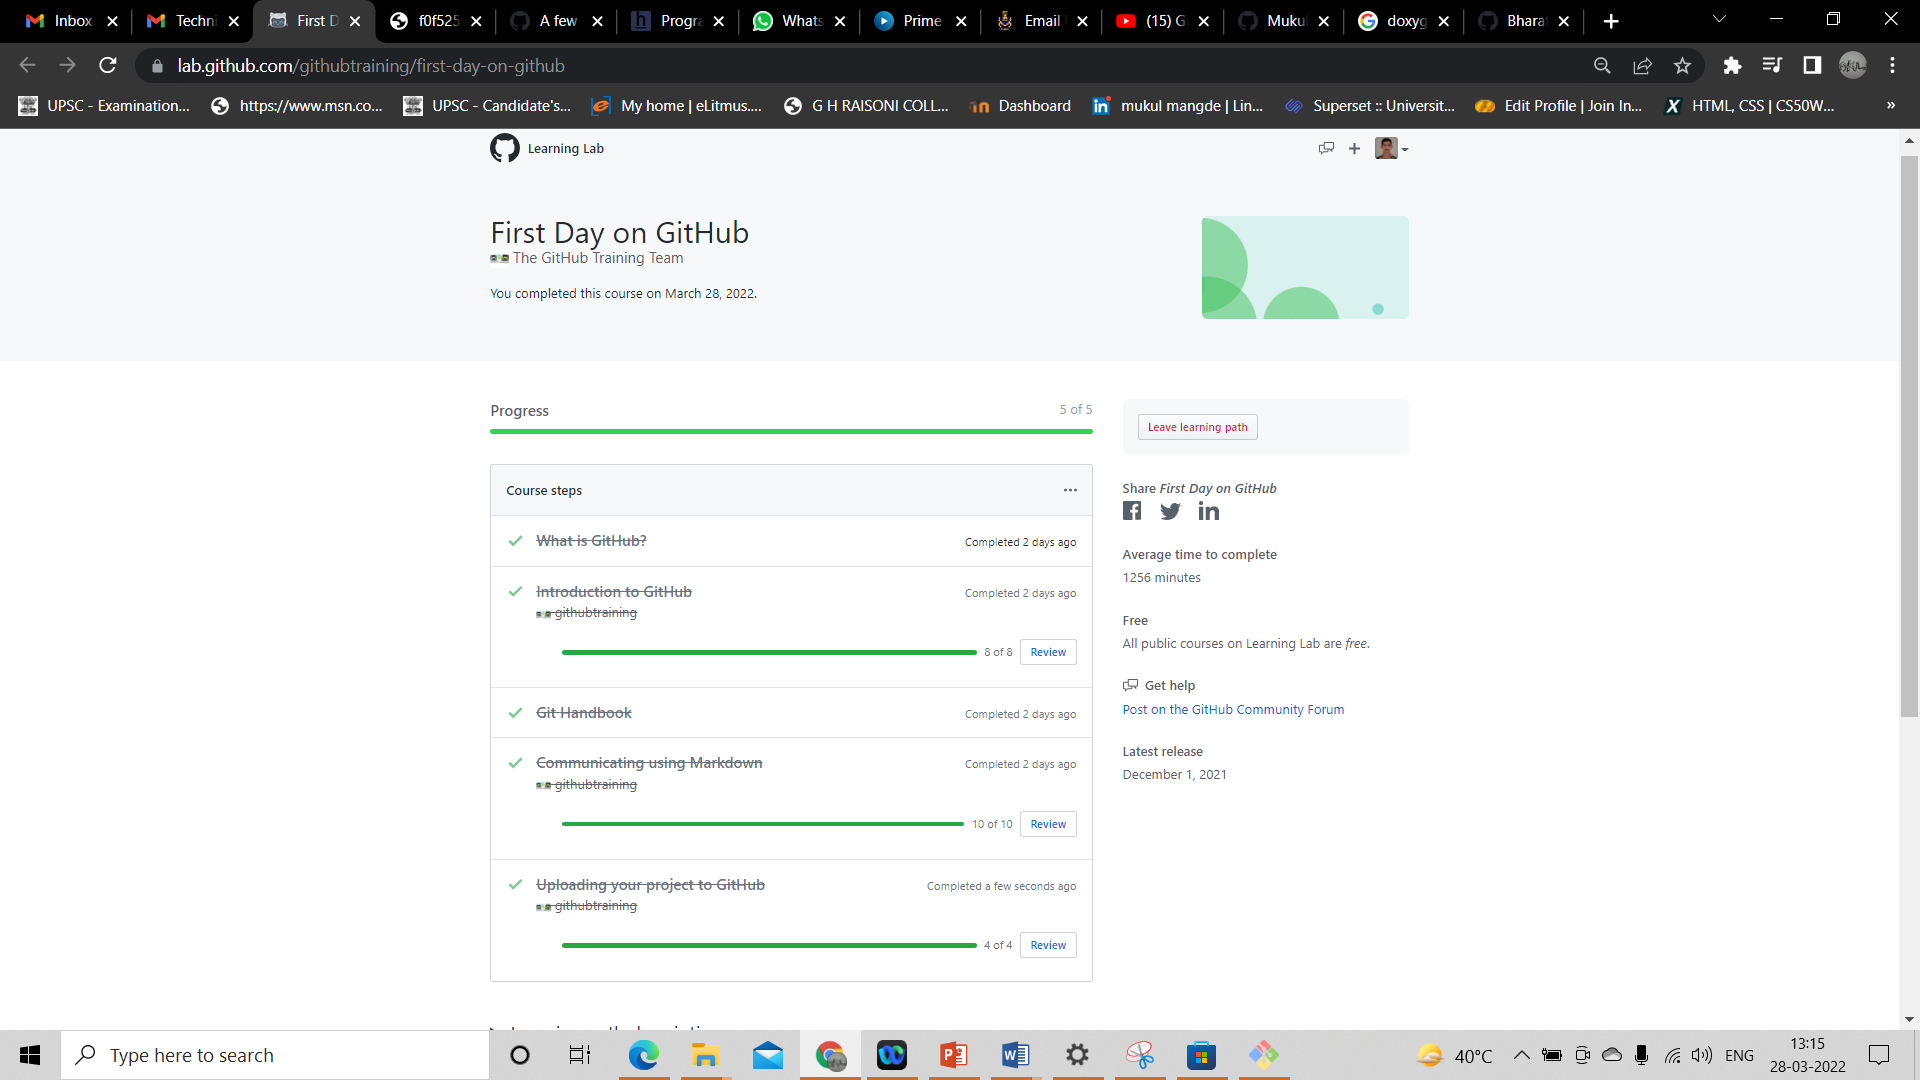This screenshot has width=1920, height=1080.
Task: Toggle the Chrome side panel icon
Action: tap(1812, 65)
